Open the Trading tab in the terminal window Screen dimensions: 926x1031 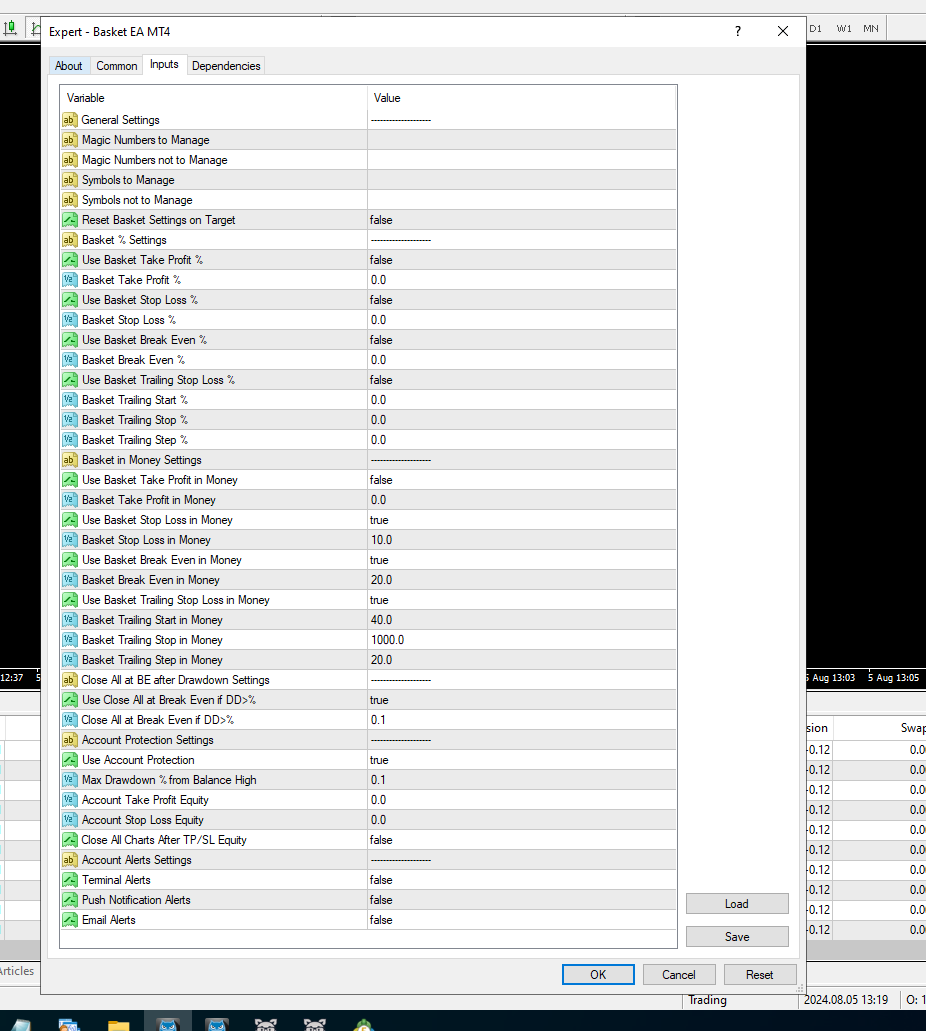707,1000
